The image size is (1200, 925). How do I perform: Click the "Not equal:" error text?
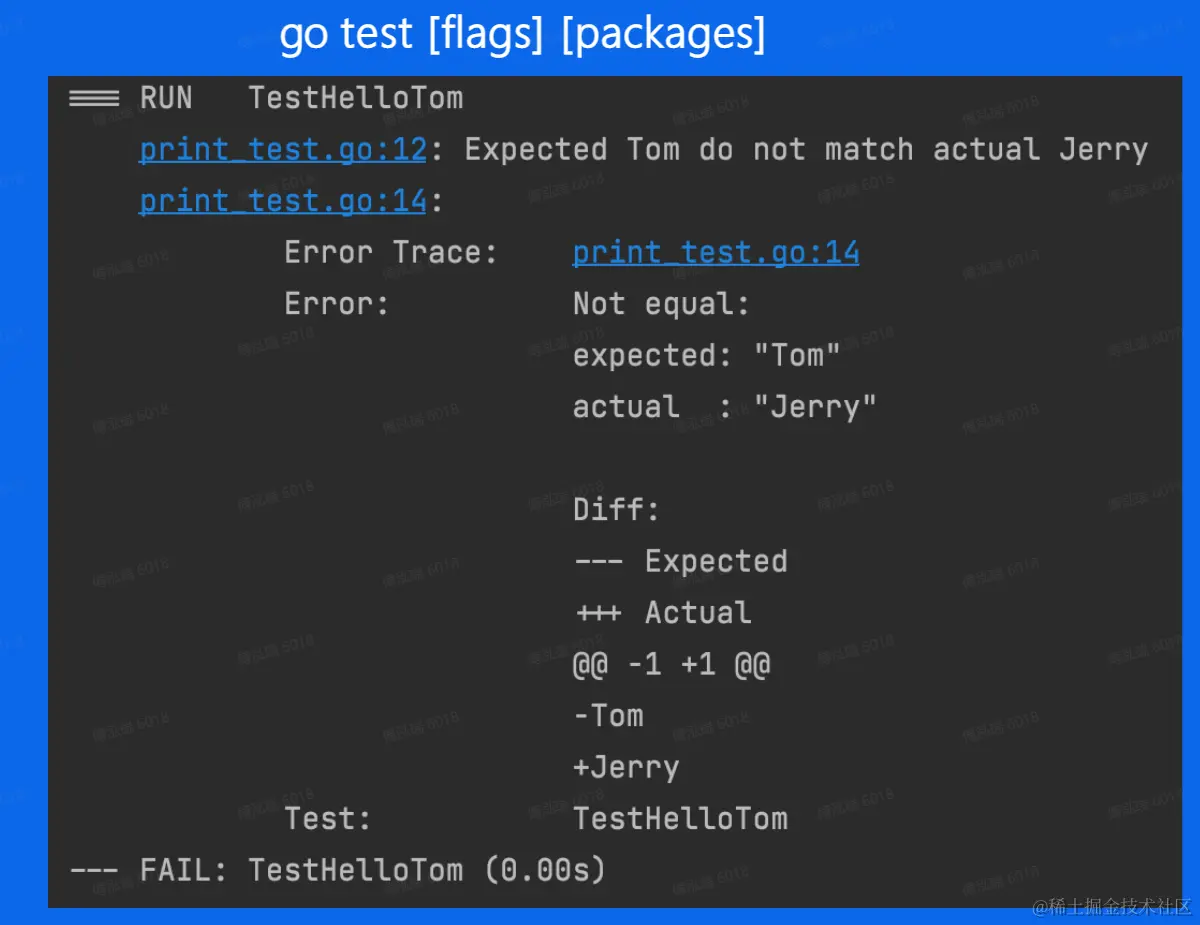pos(661,304)
